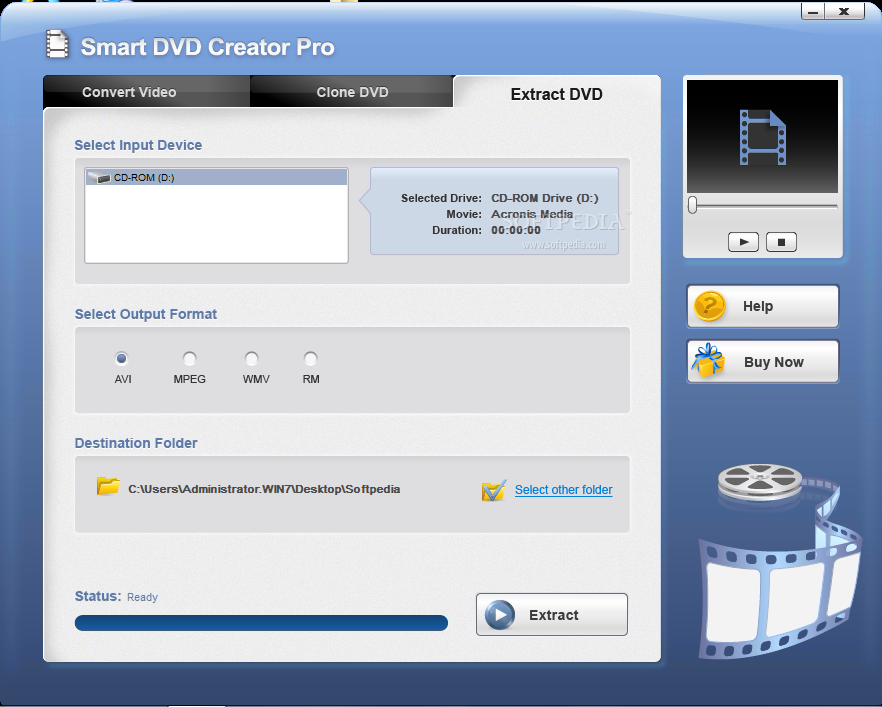Click the Buy Now gift button
Image resolution: width=882 pixels, height=707 pixels.
tap(763, 362)
